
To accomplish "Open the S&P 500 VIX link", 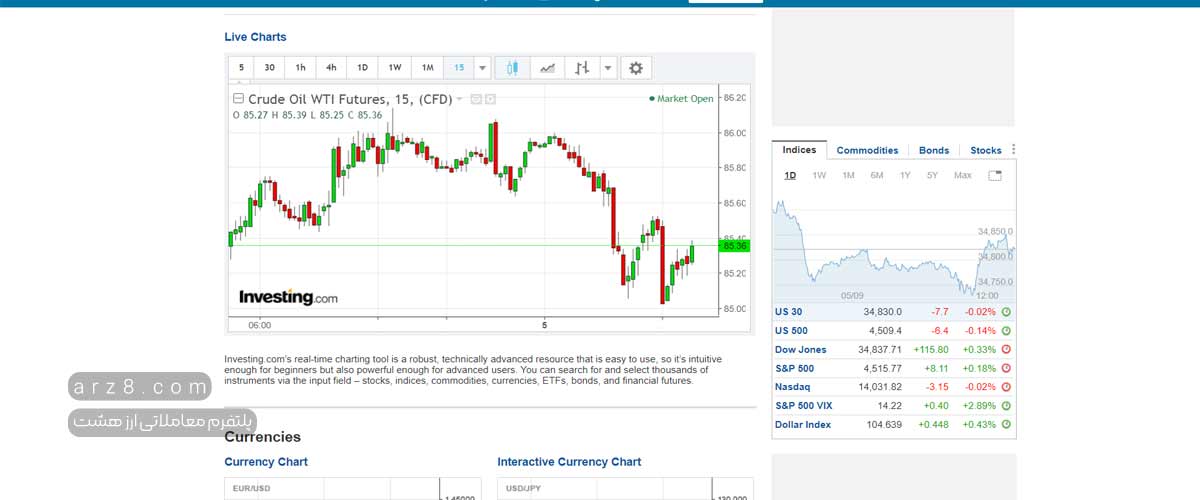I will point(803,406).
